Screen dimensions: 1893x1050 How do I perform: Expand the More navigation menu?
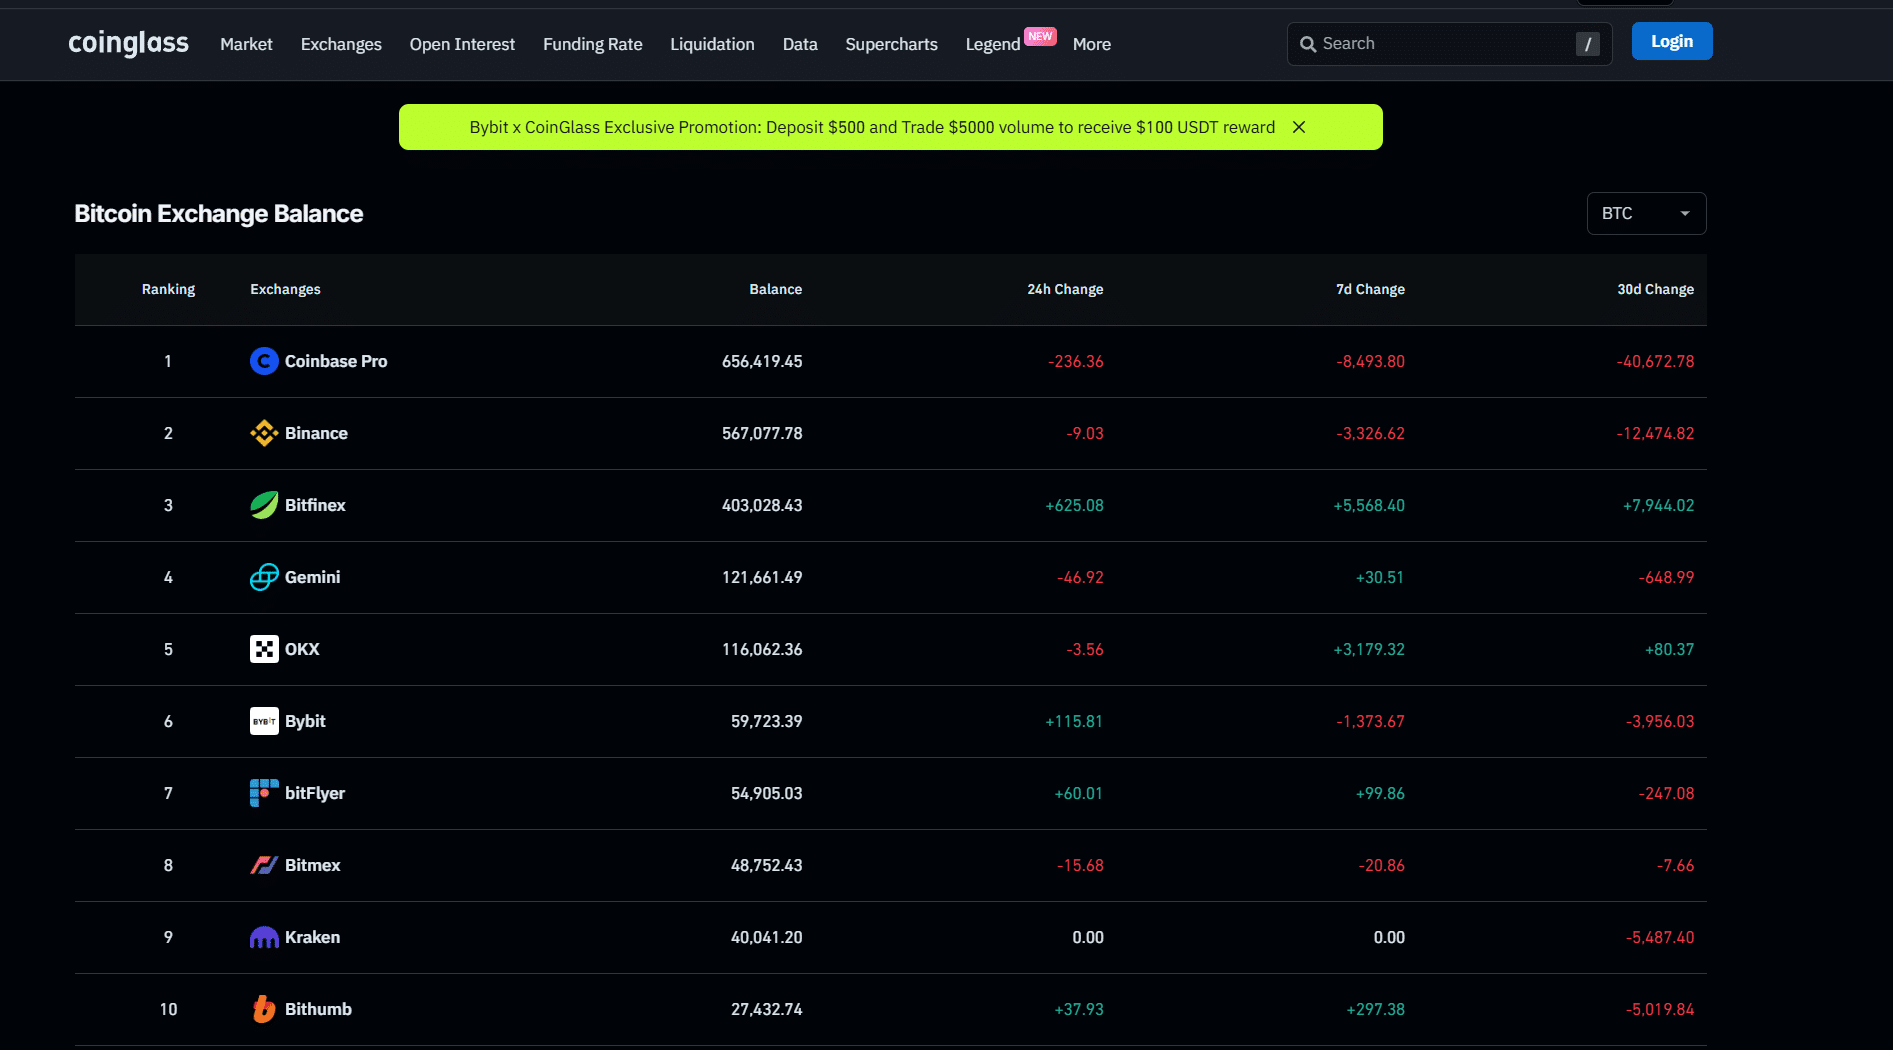pos(1091,44)
